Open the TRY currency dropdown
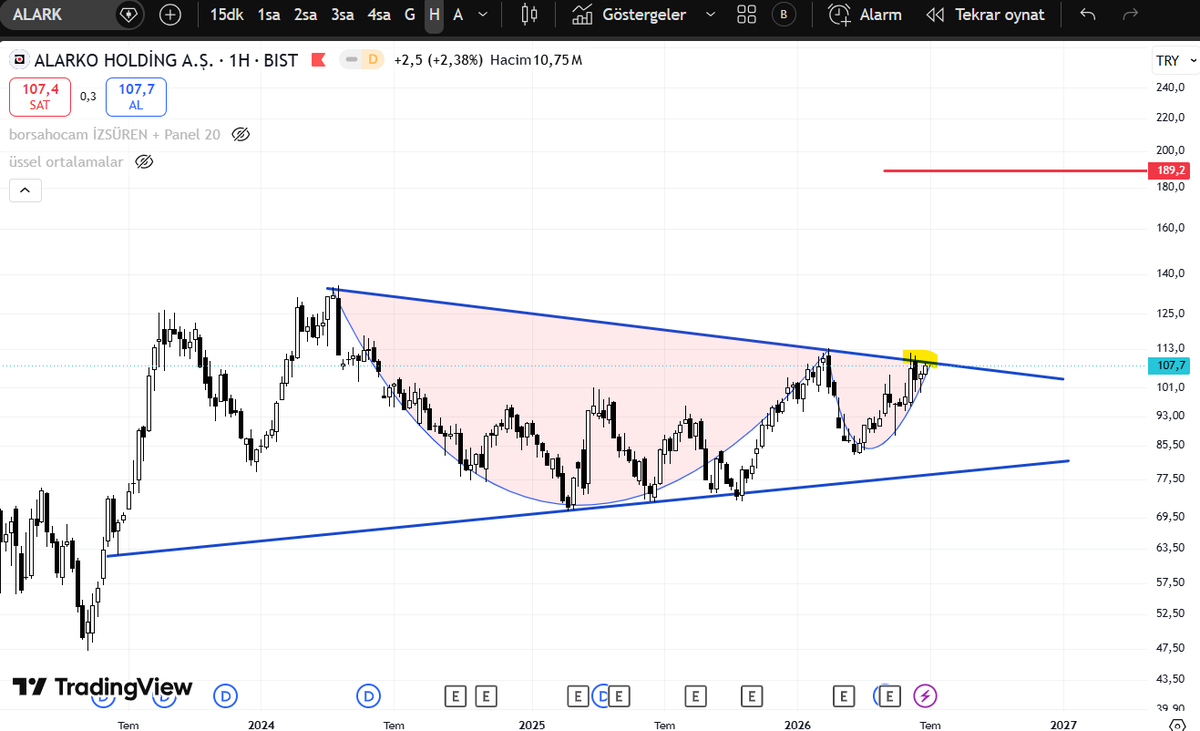This screenshot has width=1200, height=731. coord(1174,60)
